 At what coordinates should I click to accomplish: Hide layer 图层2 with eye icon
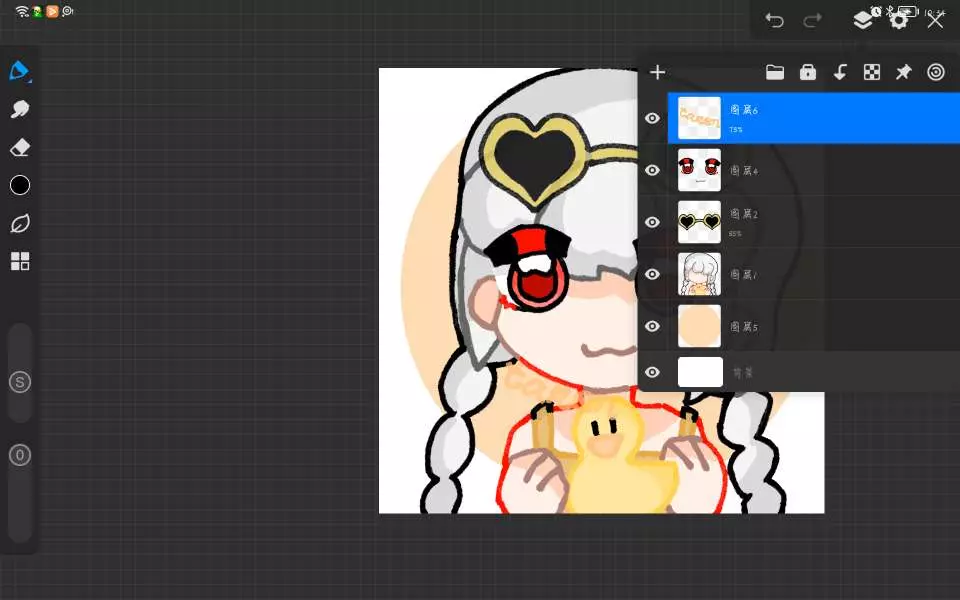coord(653,222)
